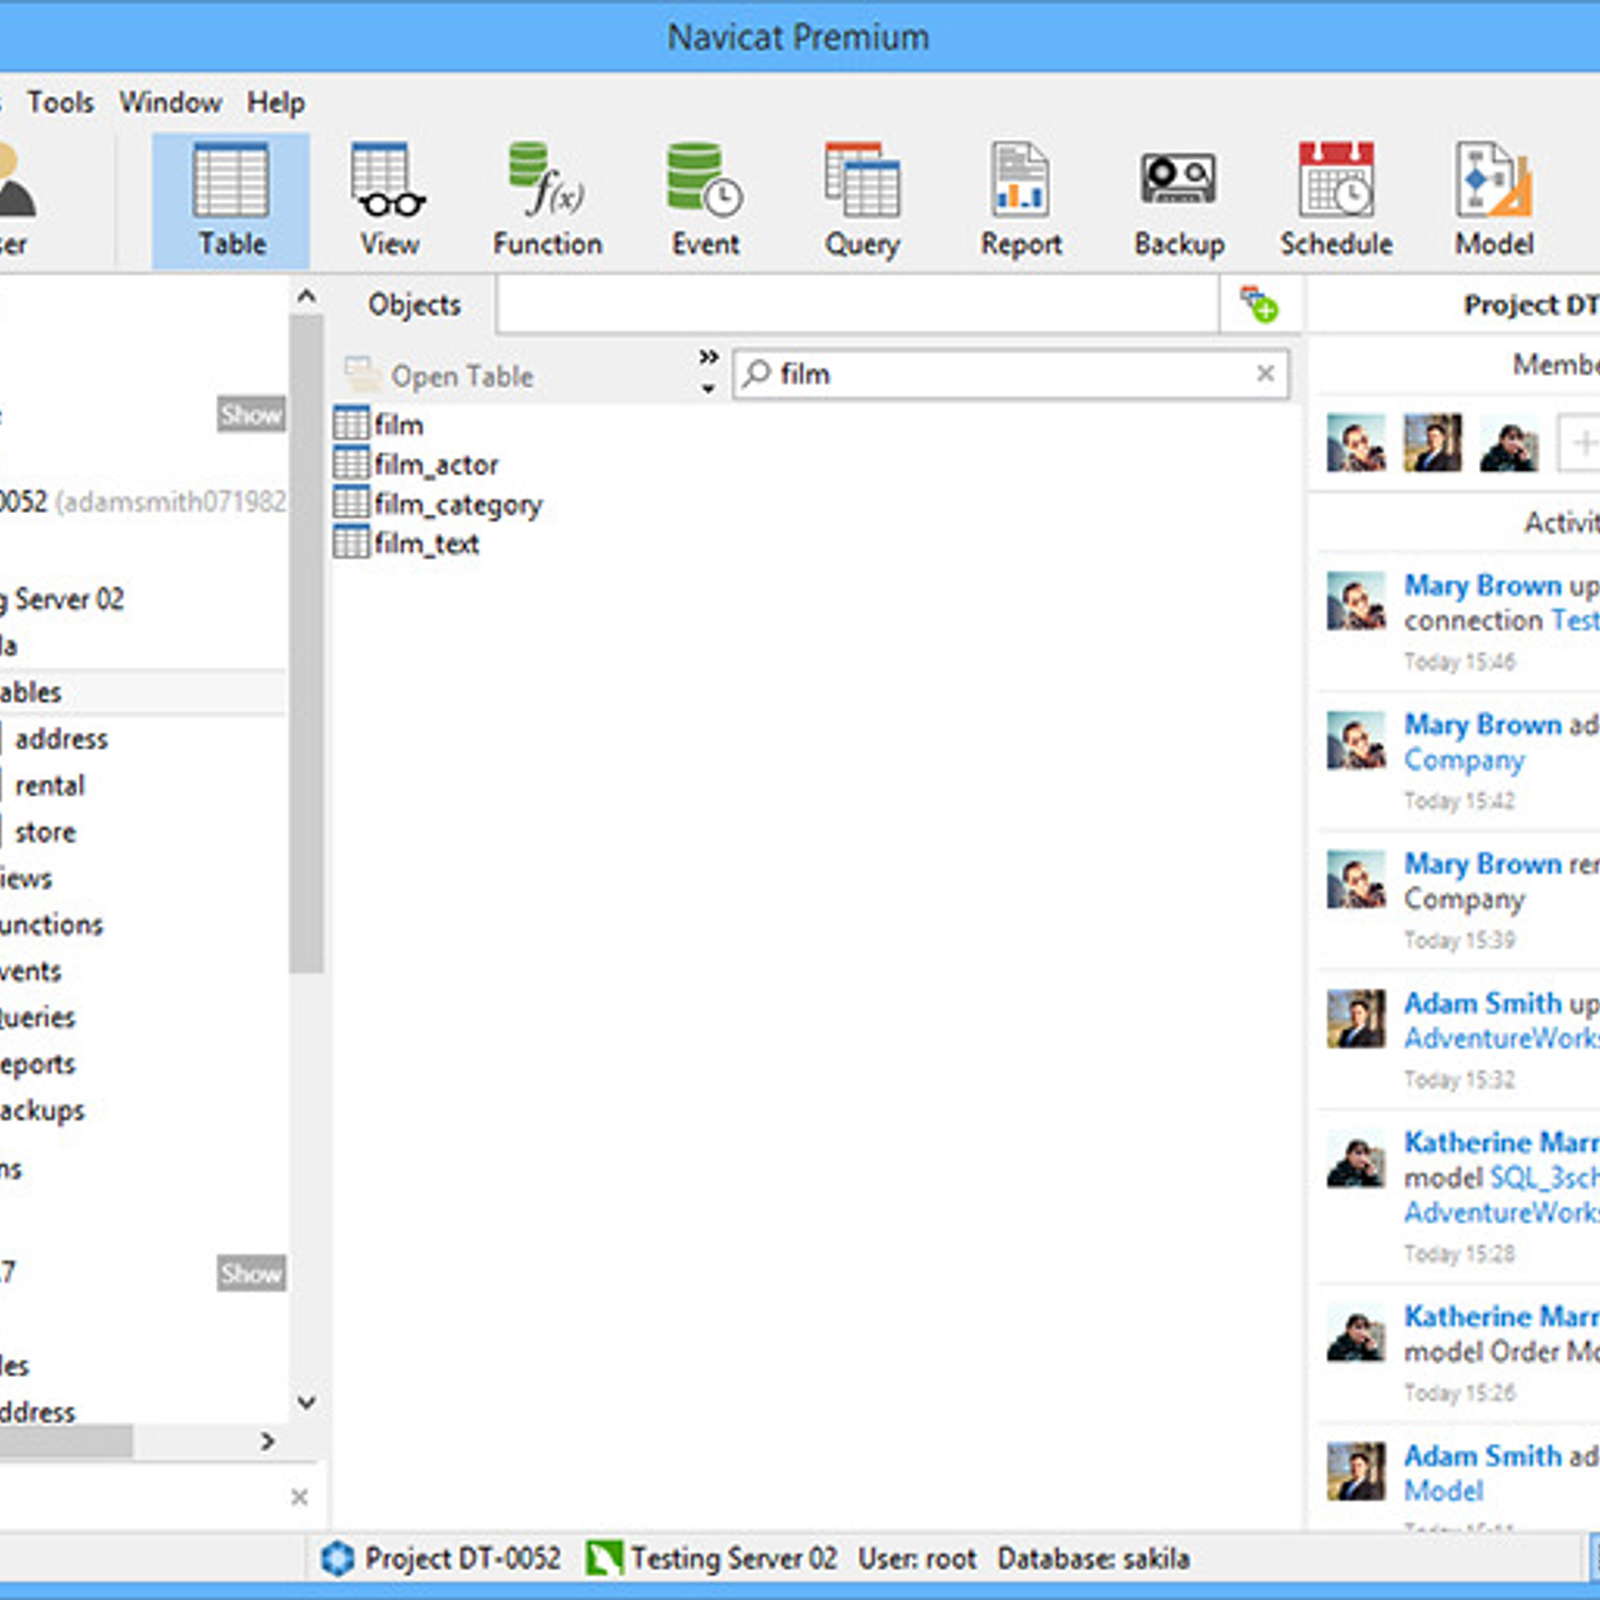Screen dimensions: 1600x1600
Task: Click the second member avatar
Action: (1432, 442)
